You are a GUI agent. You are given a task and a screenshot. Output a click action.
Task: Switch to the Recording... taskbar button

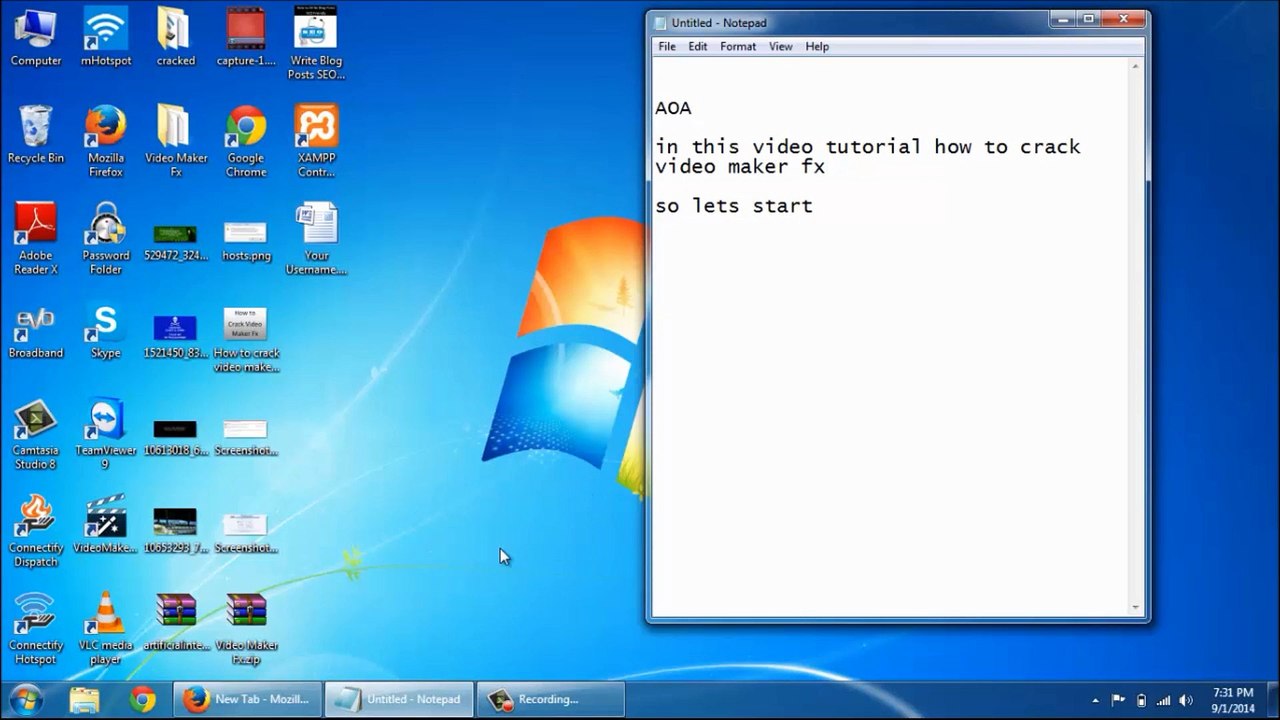point(551,699)
